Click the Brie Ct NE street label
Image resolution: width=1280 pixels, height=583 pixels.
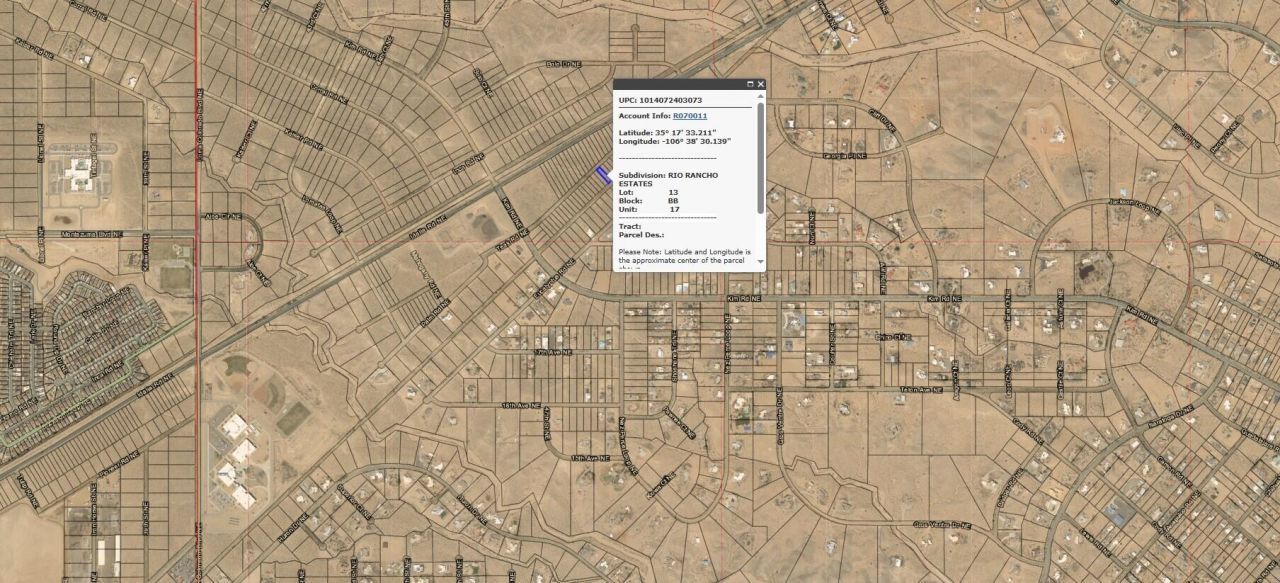point(893,337)
